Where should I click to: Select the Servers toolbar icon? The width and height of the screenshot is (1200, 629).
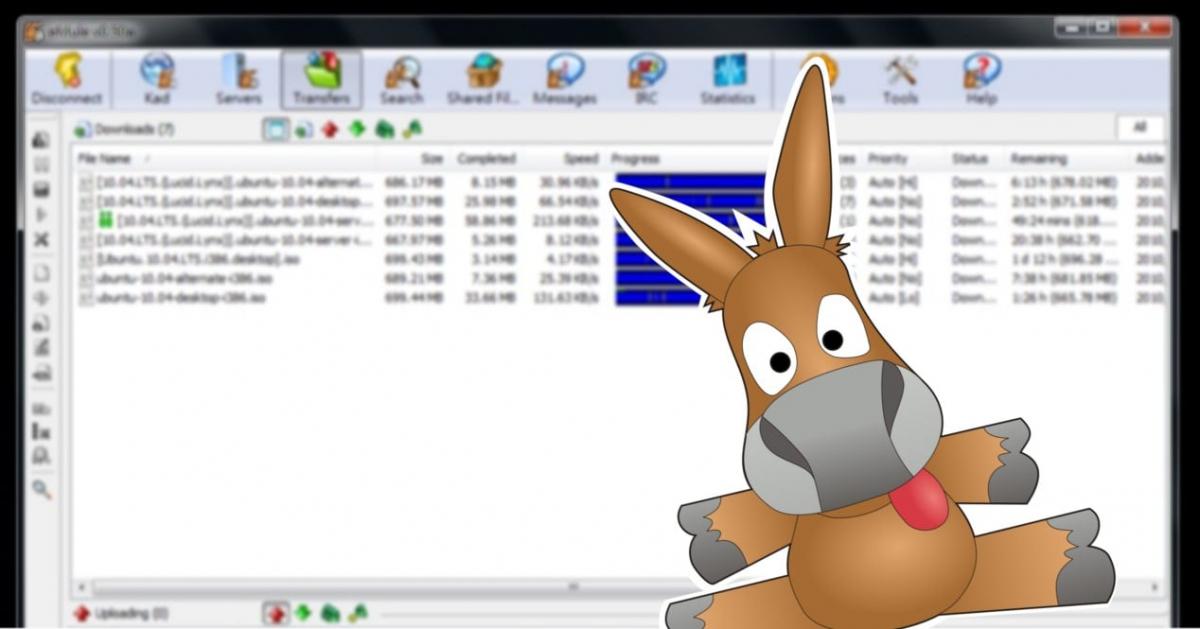click(x=240, y=75)
